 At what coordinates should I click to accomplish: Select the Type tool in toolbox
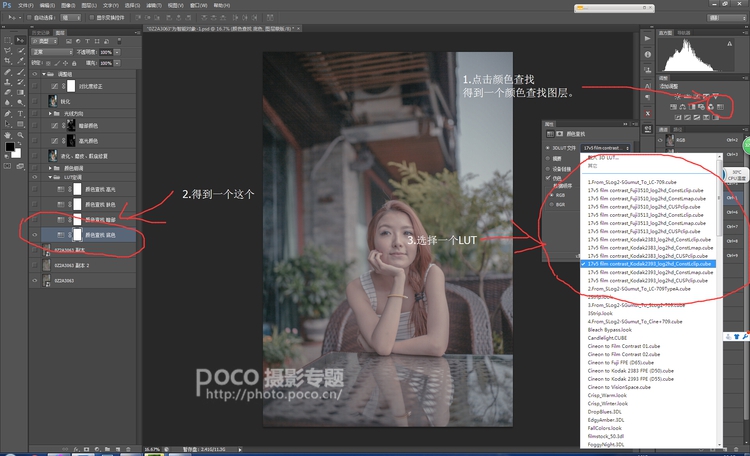[x=20, y=113]
